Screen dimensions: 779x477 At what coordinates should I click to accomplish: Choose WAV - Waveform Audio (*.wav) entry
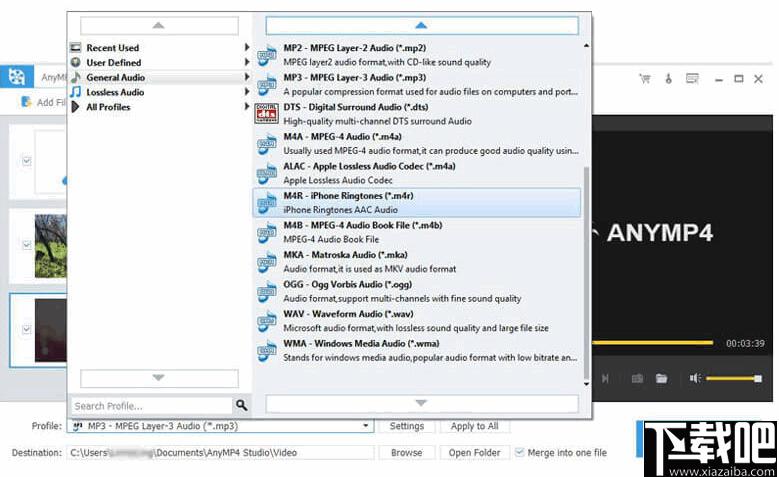[x=417, y=321]
